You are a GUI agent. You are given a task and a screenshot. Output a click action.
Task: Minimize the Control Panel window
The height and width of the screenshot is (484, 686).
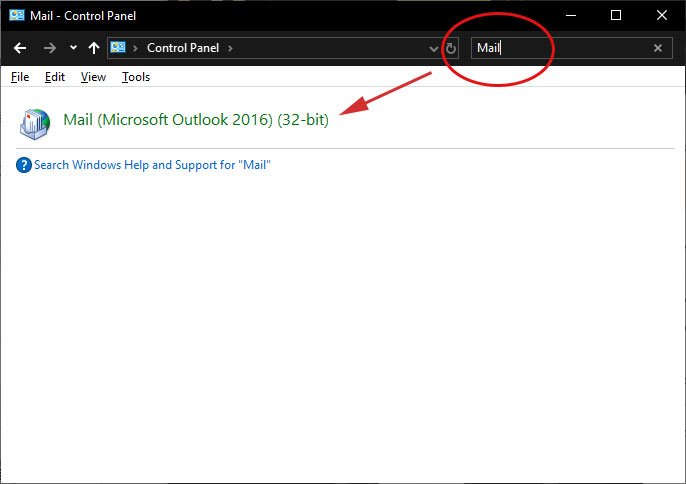pyautogui.click(x=570, y=15)
